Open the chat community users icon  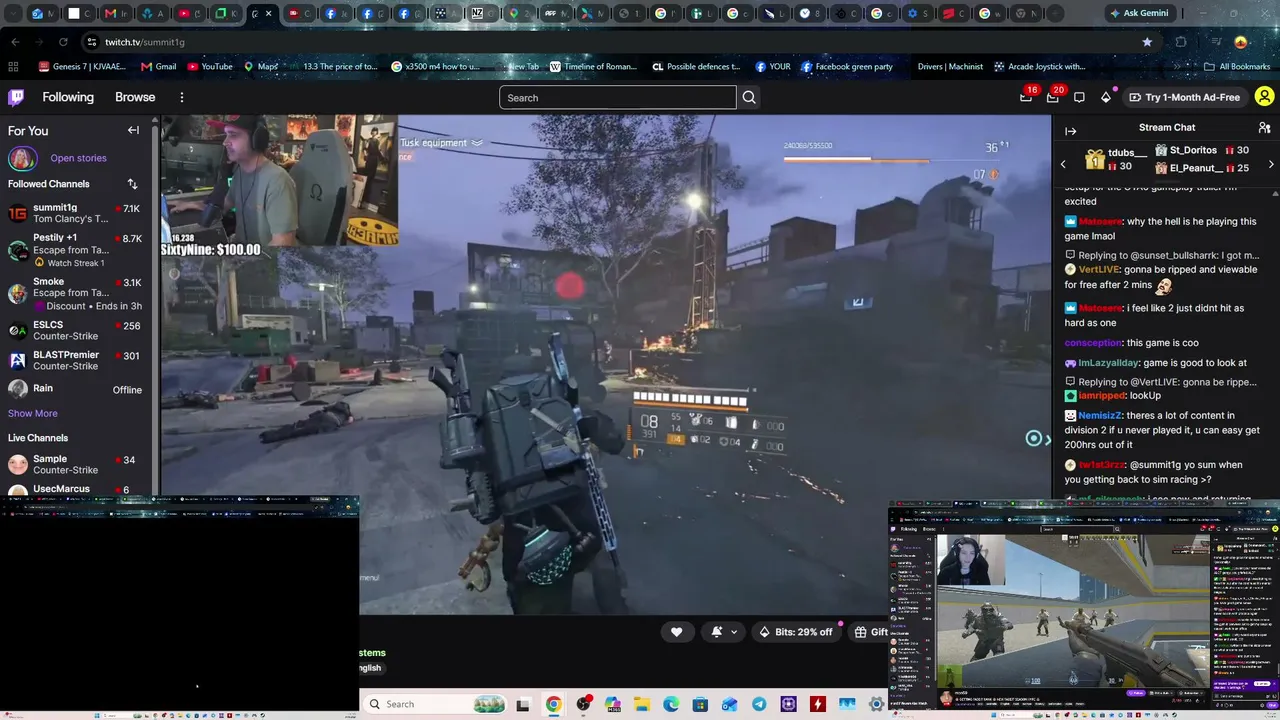click(1264, 128)
